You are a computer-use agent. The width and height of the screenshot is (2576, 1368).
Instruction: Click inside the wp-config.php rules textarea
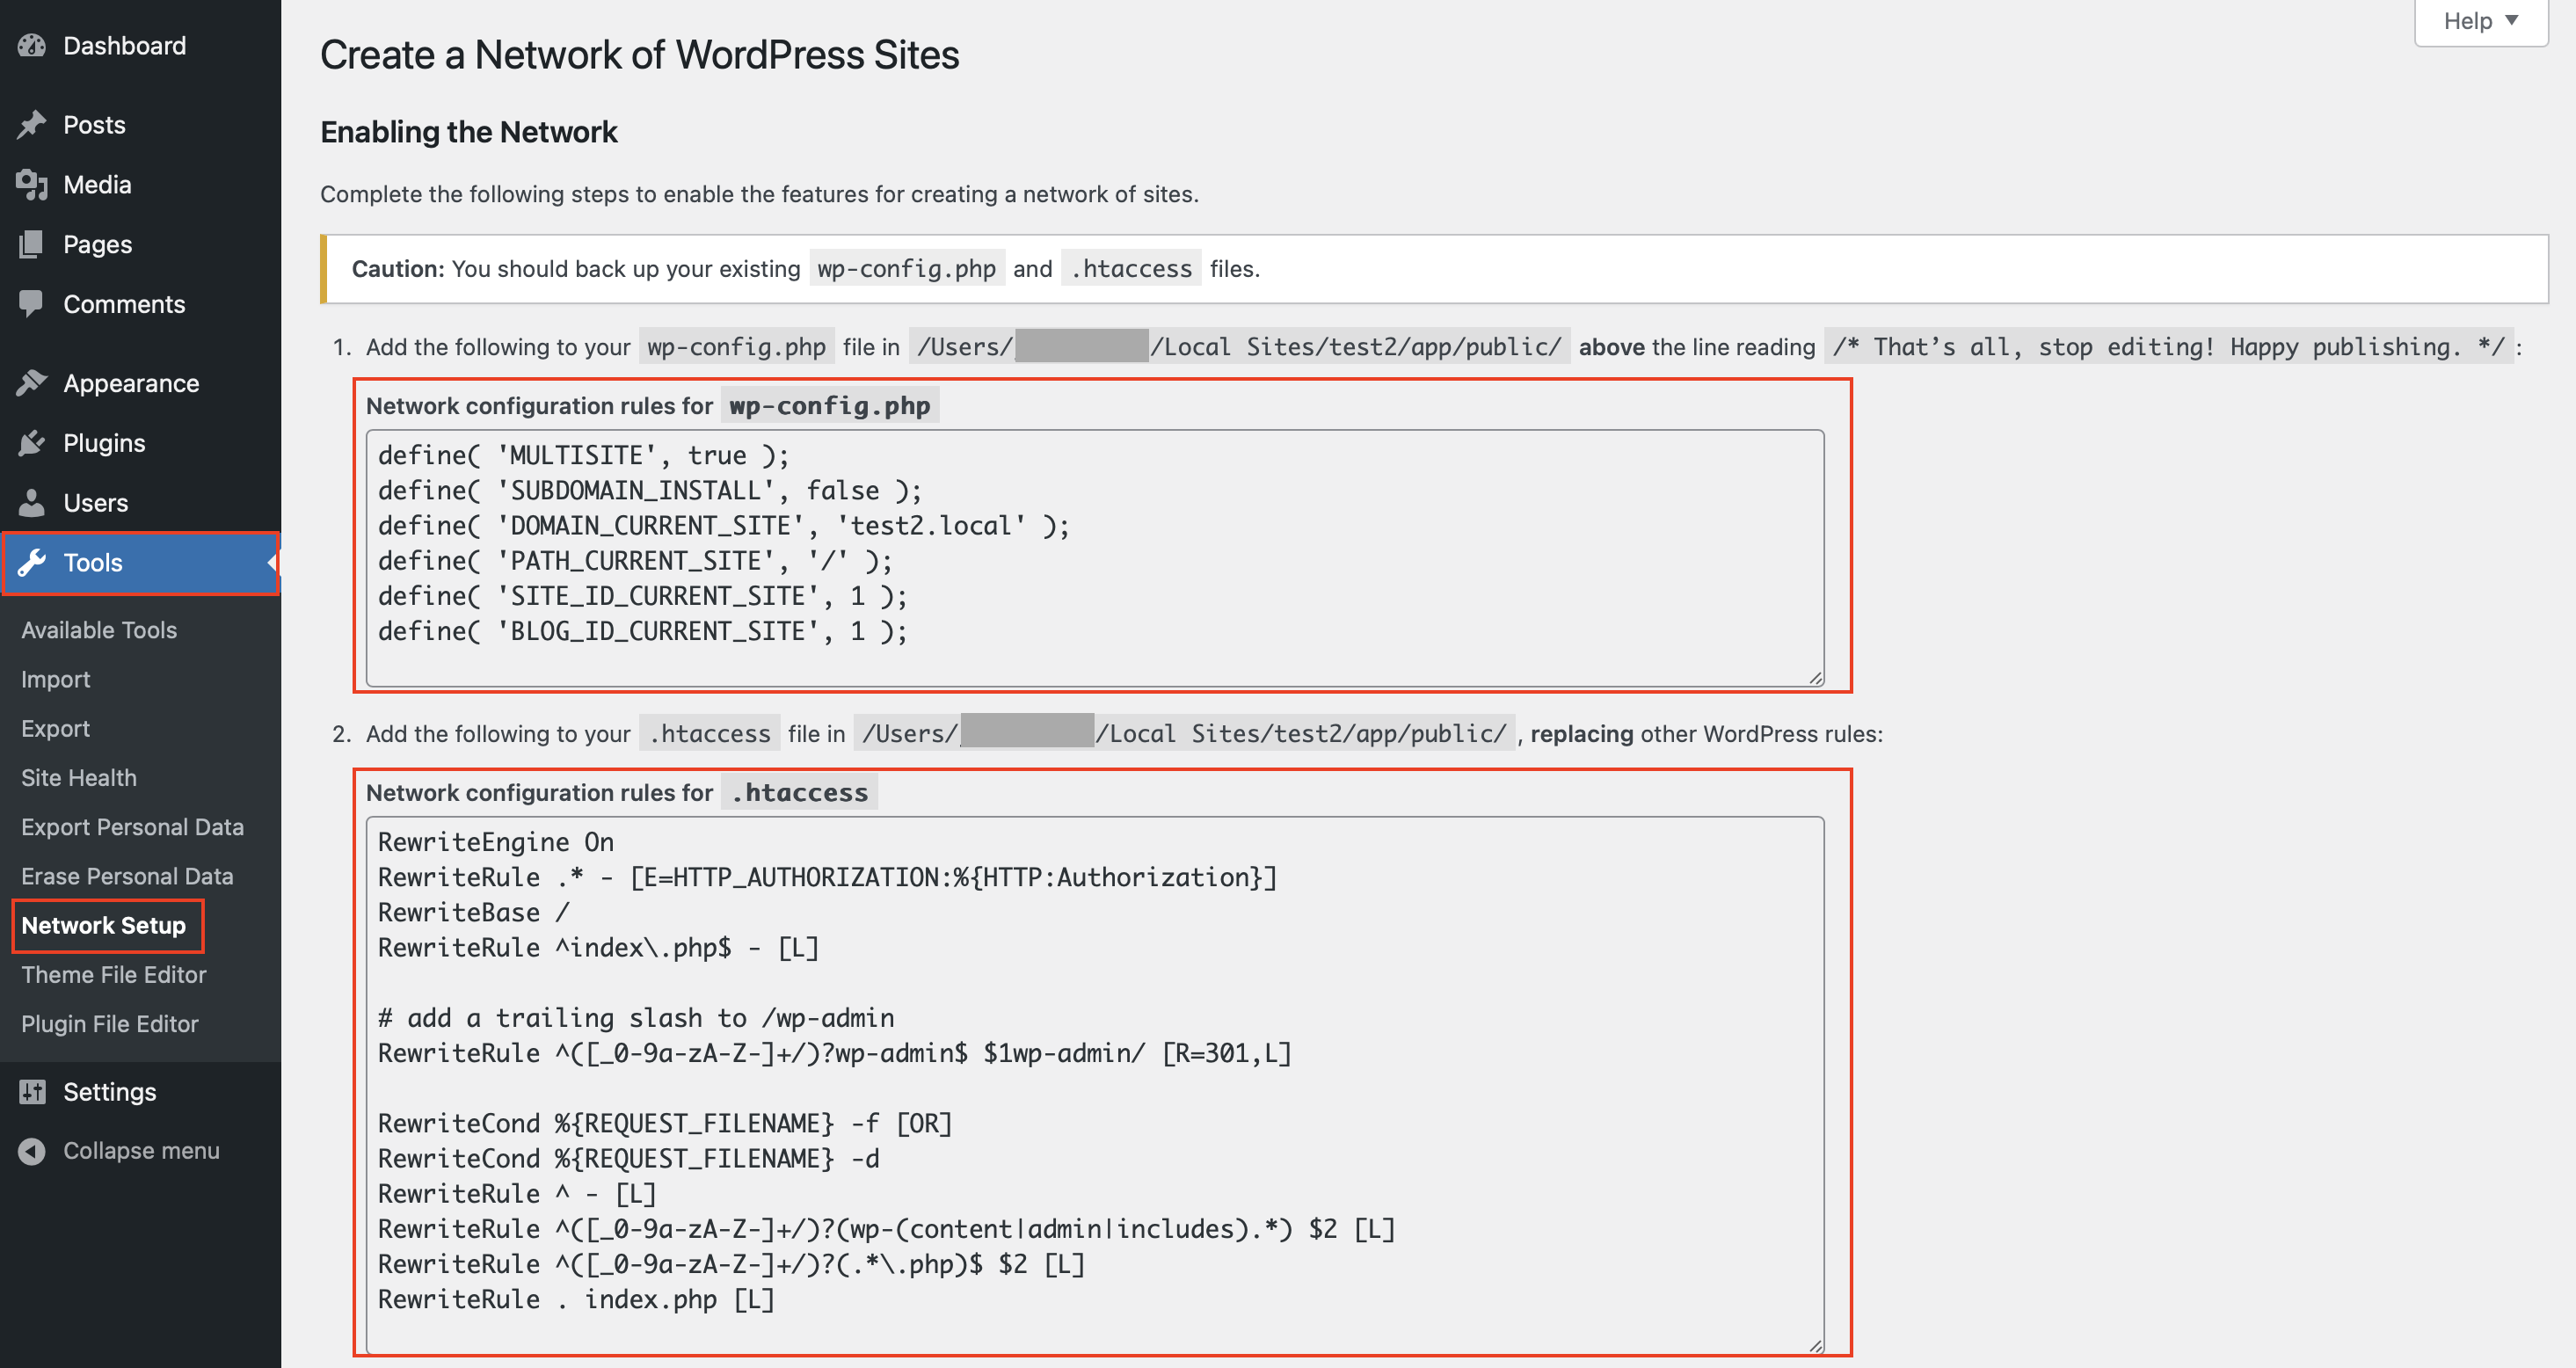(x=1094, y=558)
